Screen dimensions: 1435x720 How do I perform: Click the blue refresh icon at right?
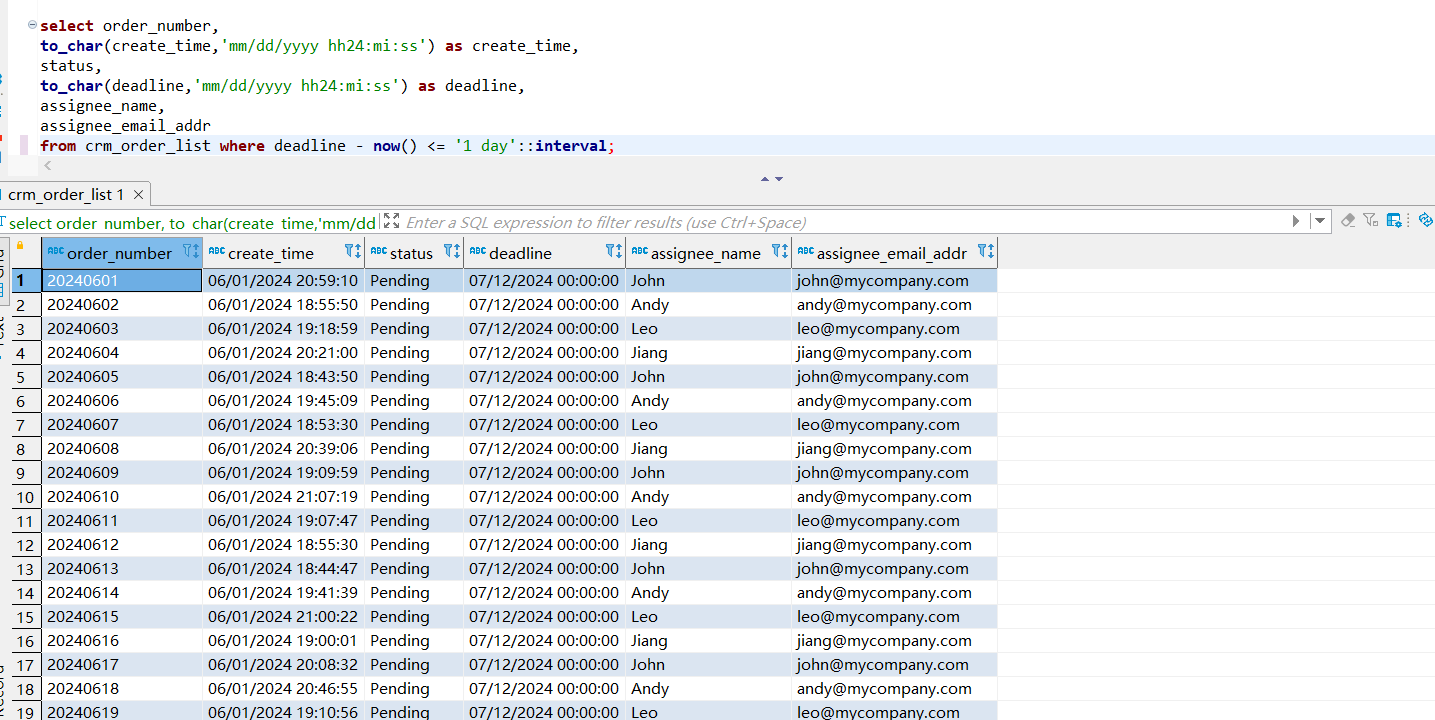[x=1425, y=221]
